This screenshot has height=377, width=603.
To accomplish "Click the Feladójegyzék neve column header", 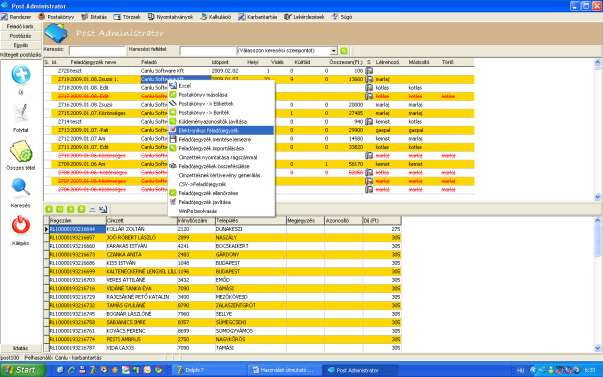I will [93, 62].
